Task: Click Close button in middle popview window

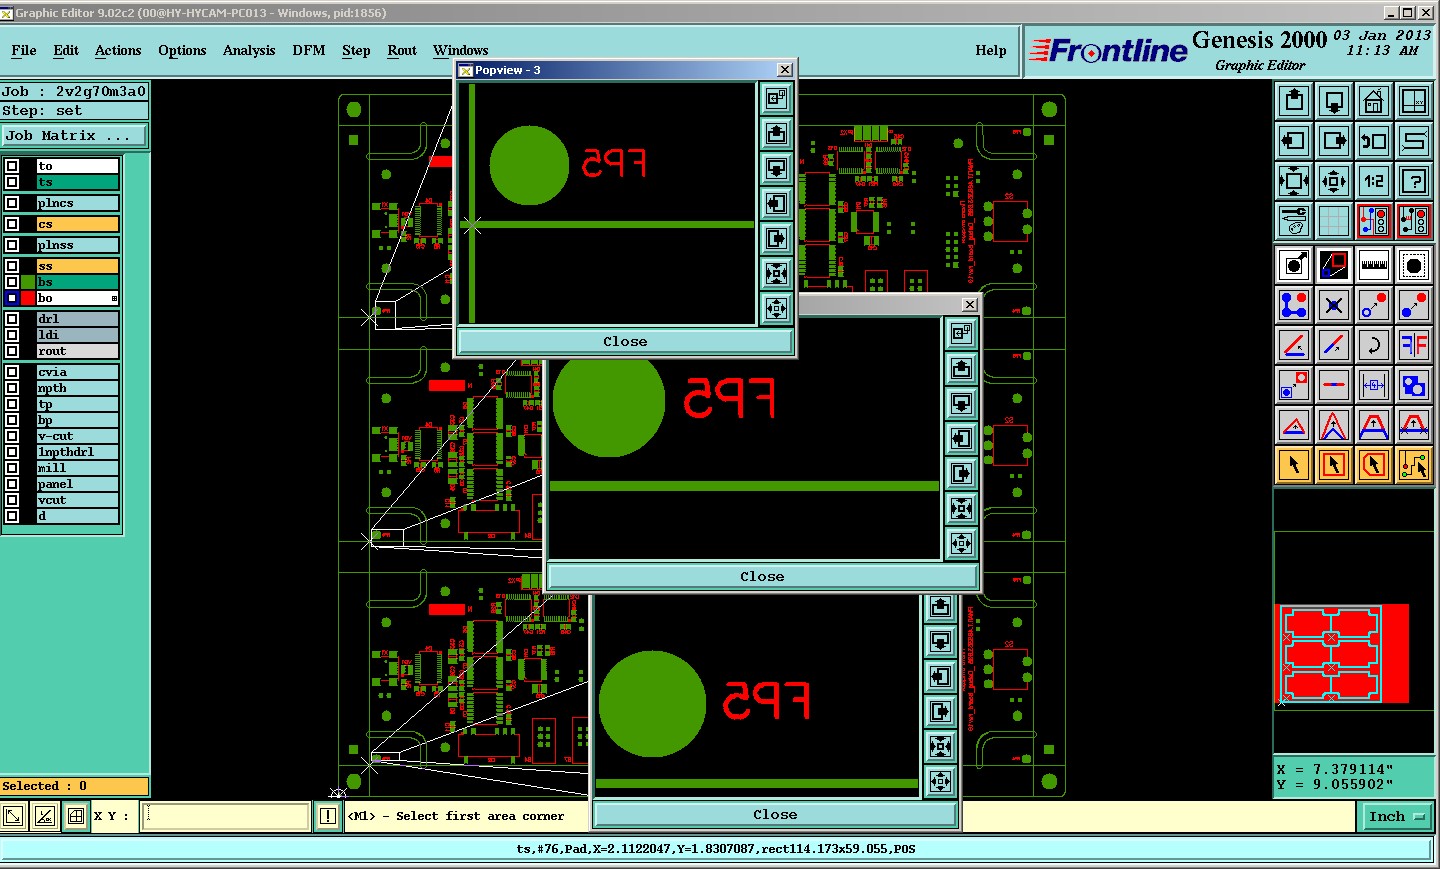Action: [x=762, y=576]
